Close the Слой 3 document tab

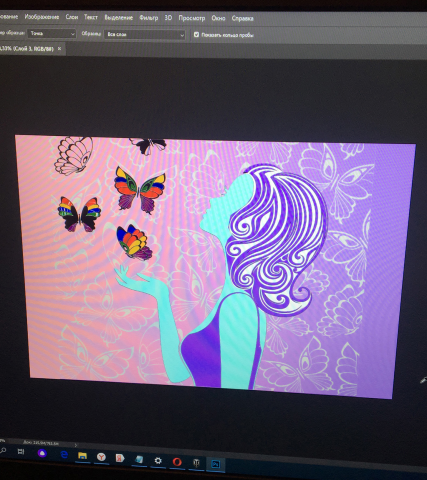click(59, 49)
